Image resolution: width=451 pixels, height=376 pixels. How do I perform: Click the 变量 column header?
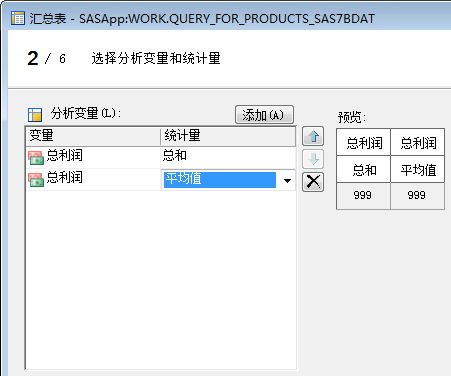pyautogui.click(x=93, y=136)
